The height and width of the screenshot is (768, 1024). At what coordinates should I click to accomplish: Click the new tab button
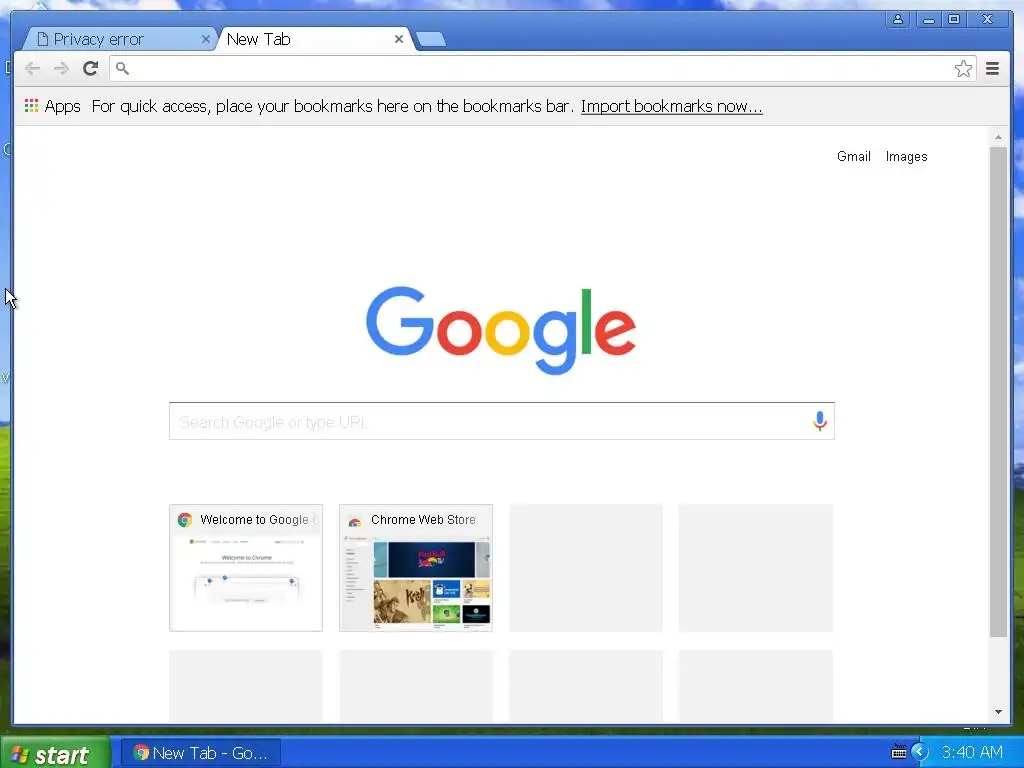[431, 39]
